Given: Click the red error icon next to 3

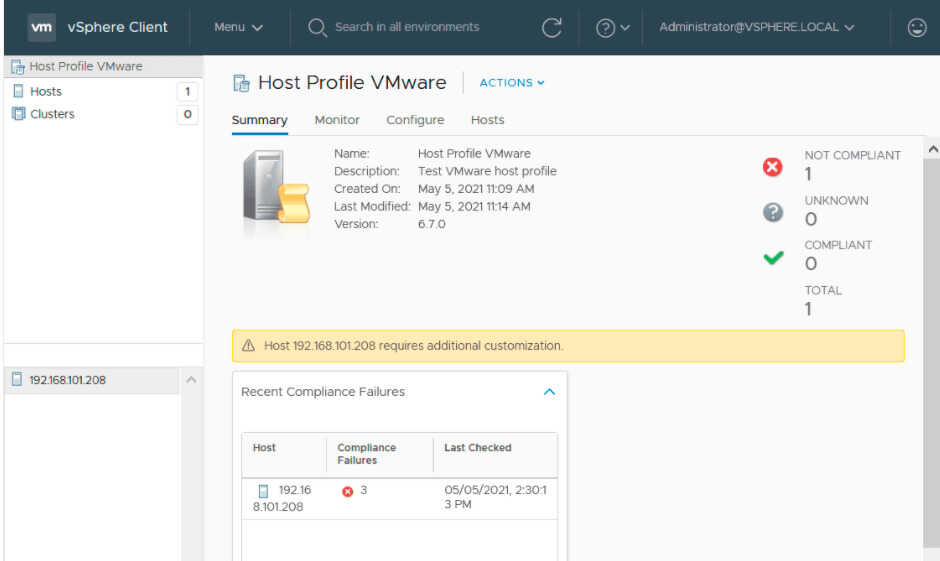Looking at the screenshot, I should click(348, 491).
